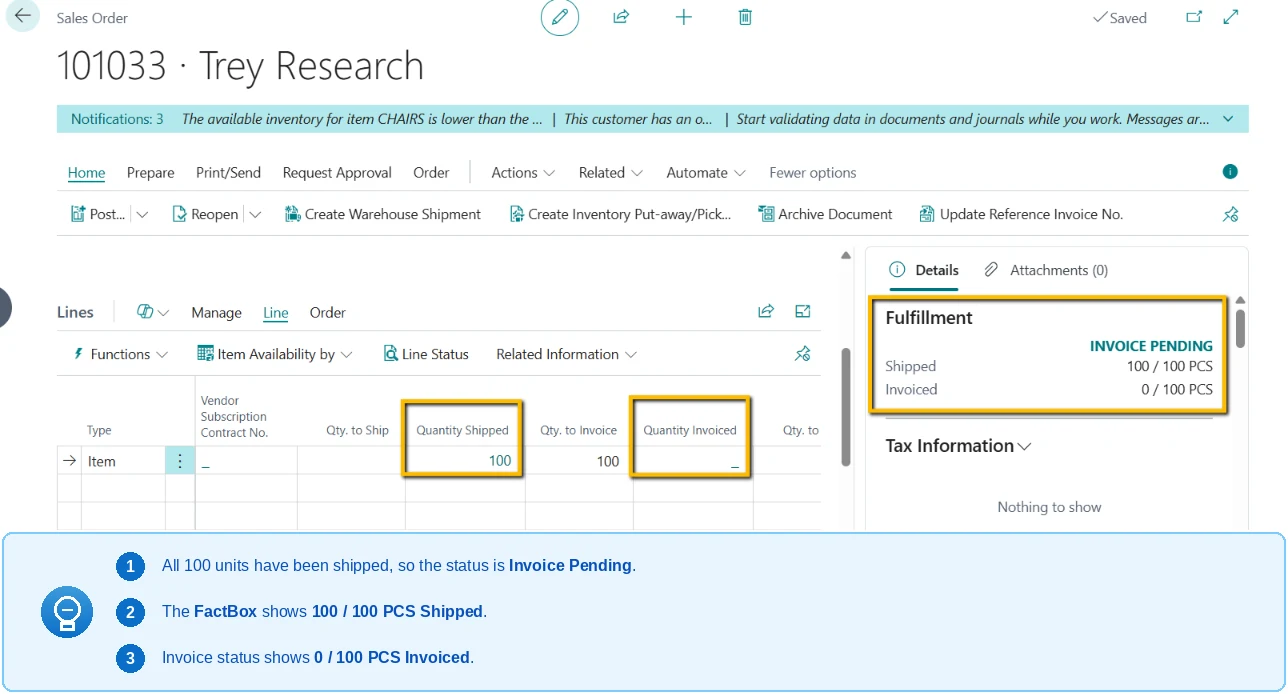Screen dimensions: 1288x694
Task: Click the Fulfillment heading
Action: [929, 318]
